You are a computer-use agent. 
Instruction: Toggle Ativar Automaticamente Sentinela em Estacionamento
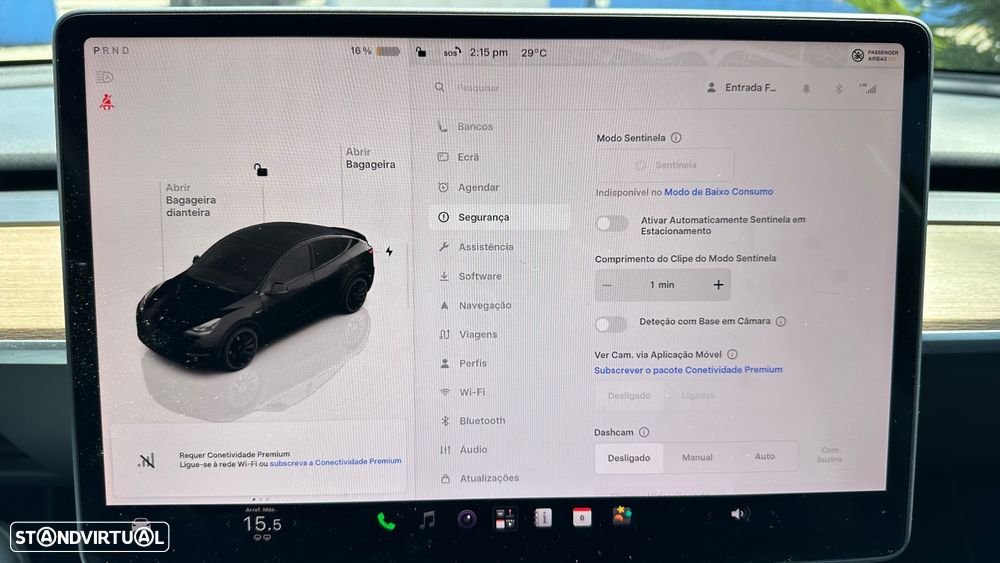click(612, 224)
